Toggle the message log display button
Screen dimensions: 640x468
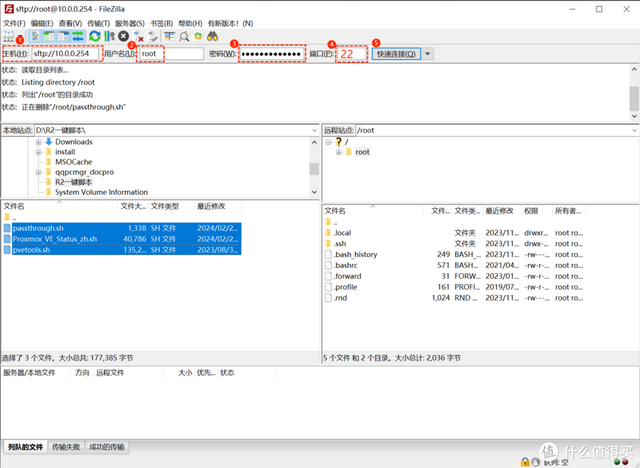(35, 36)
